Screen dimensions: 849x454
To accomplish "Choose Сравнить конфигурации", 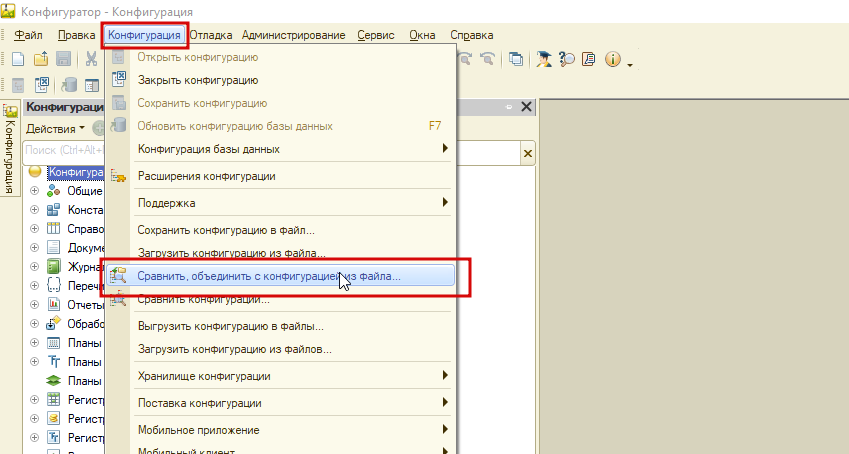I will coord(280,299).
